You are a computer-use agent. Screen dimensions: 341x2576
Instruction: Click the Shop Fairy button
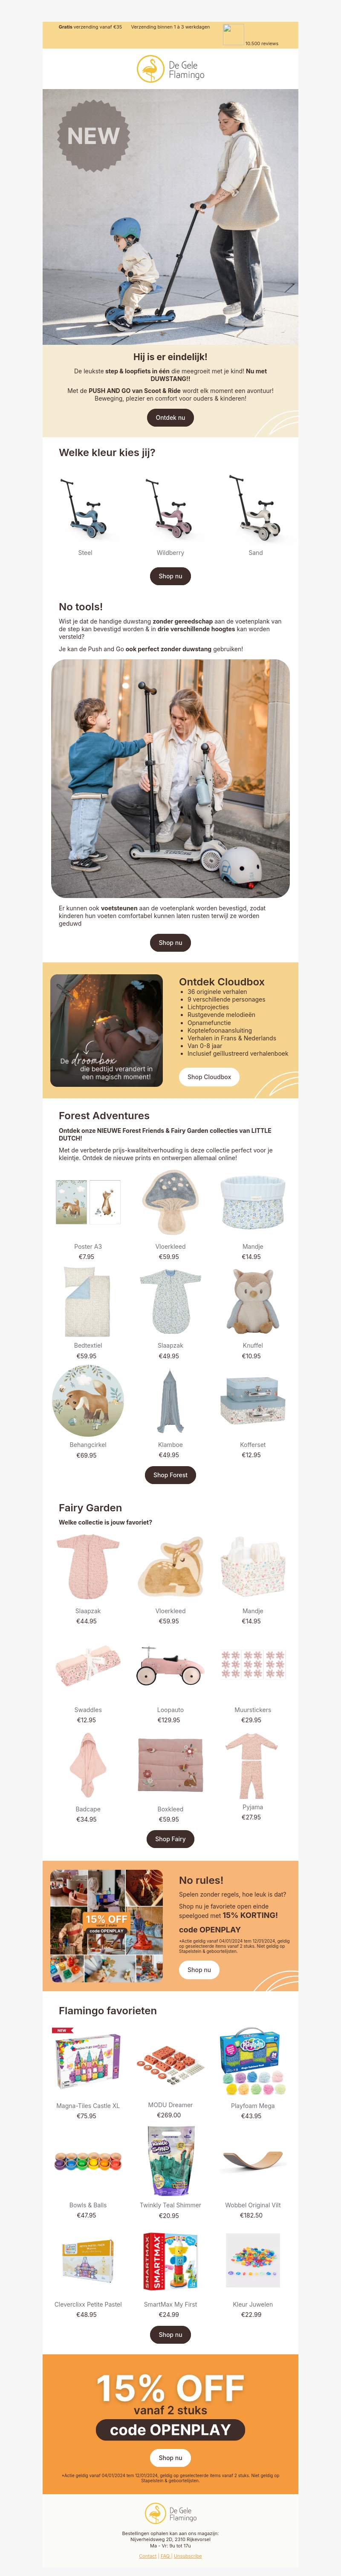(x=170, y=1838)
